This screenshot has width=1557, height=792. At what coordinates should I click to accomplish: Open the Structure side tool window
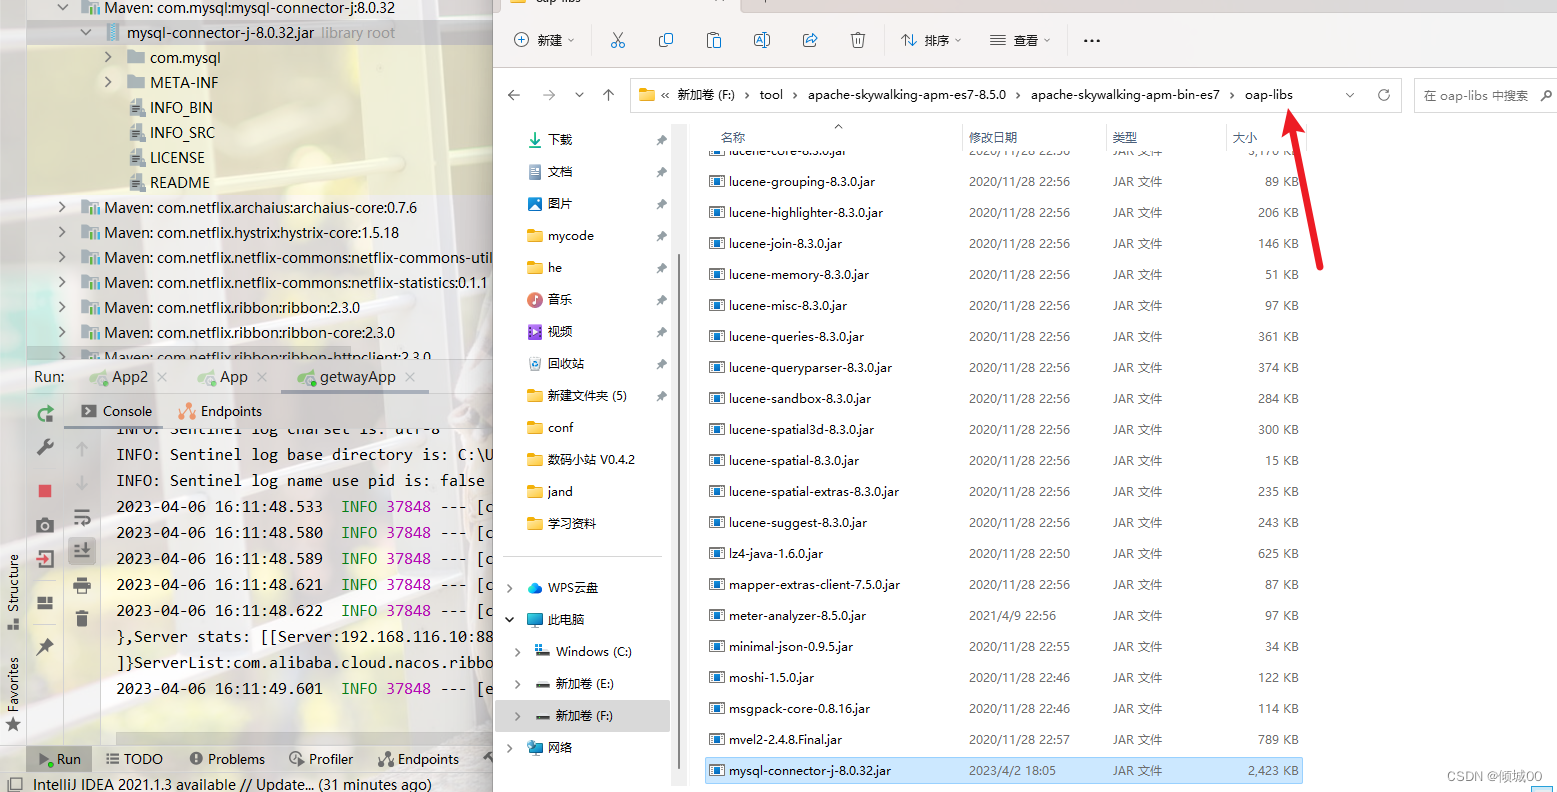click(13, 592)
